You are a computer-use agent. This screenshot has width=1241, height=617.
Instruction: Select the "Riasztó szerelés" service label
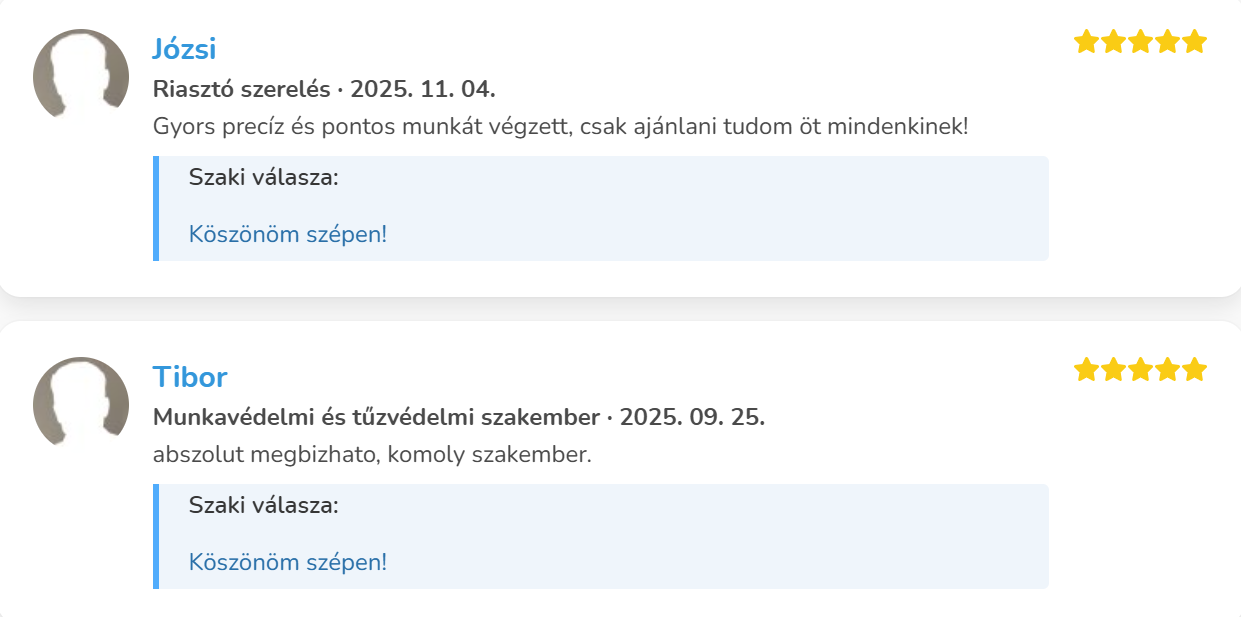tap(241, 89)
